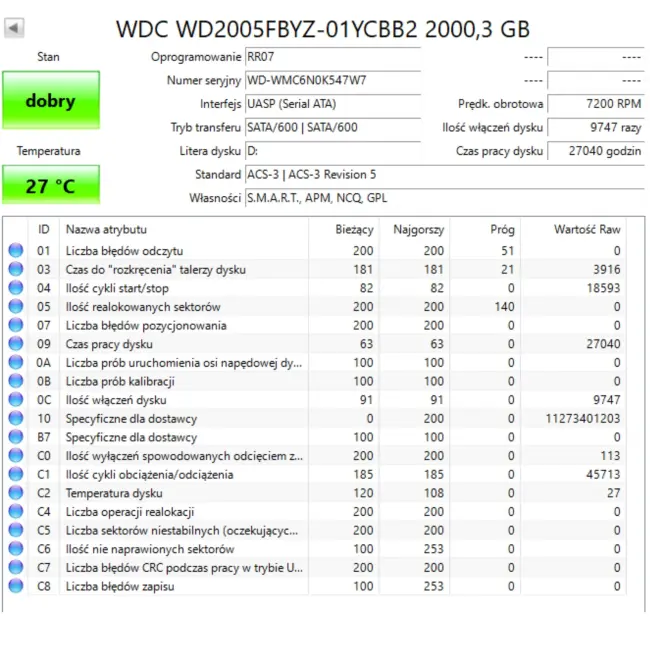This screenshot has height=650, width=650.
Task: Click the status orb for attribute C6
Action: 16,549
